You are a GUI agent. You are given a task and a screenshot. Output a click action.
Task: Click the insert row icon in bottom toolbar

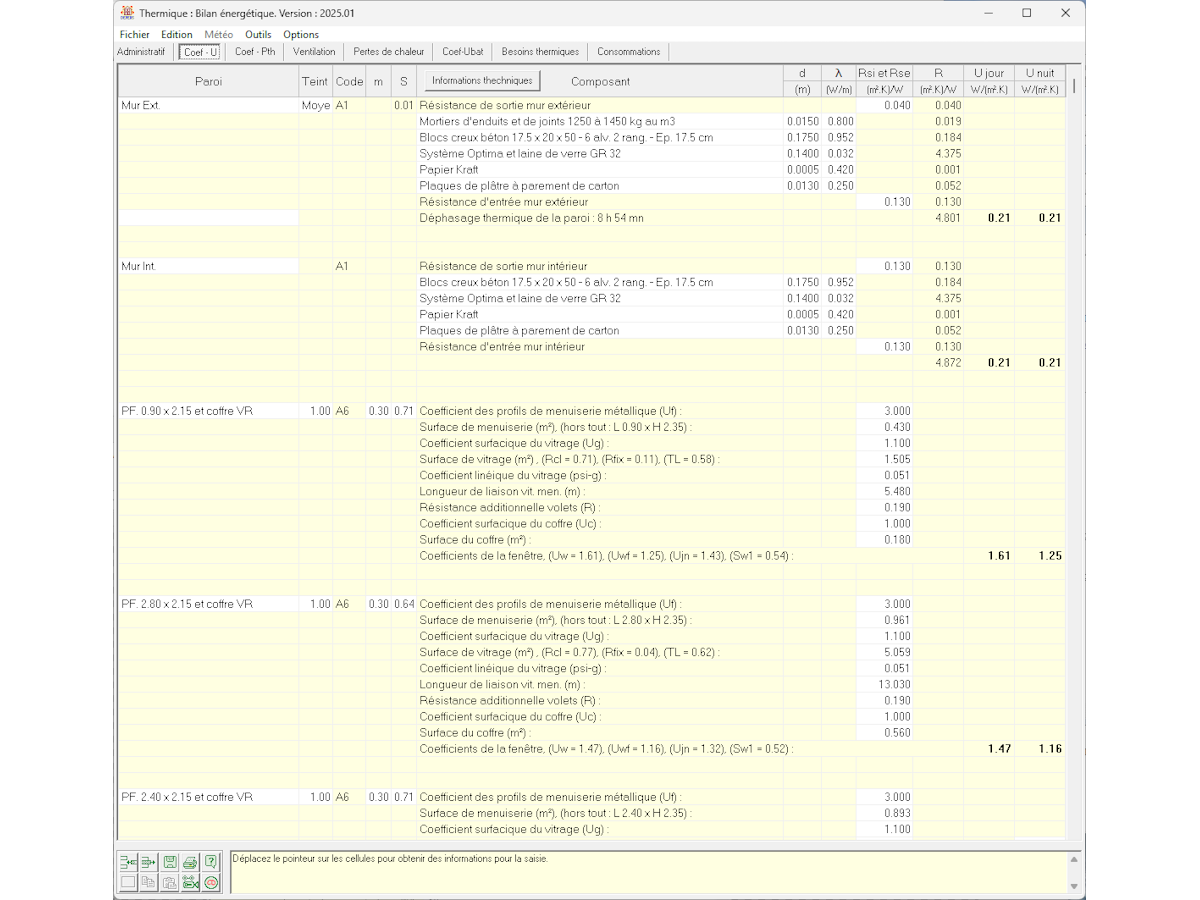coord(128,861)
